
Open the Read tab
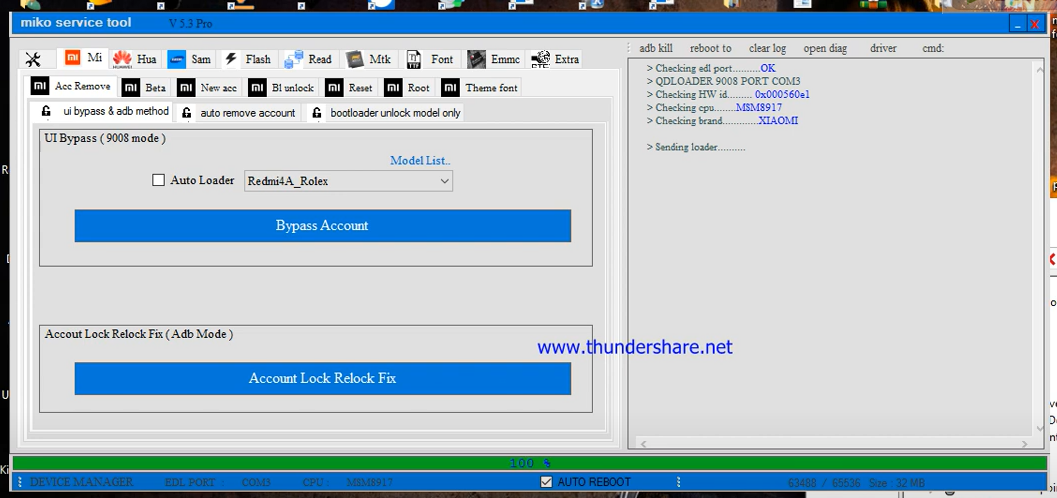point(309,59)
